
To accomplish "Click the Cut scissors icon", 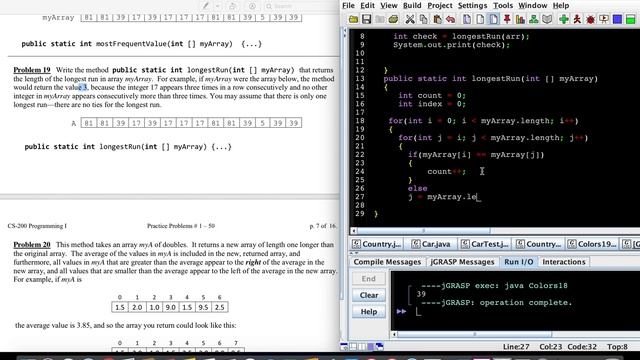I will (x=410, y=19).
